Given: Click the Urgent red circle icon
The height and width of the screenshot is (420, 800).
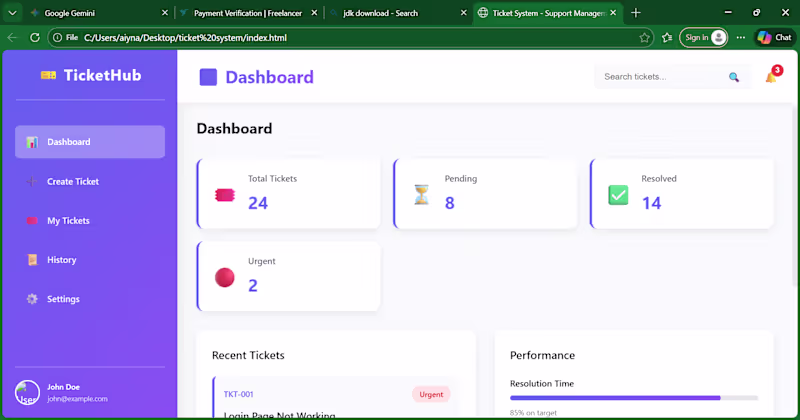Looking at the screenshot, I should 224,278.
